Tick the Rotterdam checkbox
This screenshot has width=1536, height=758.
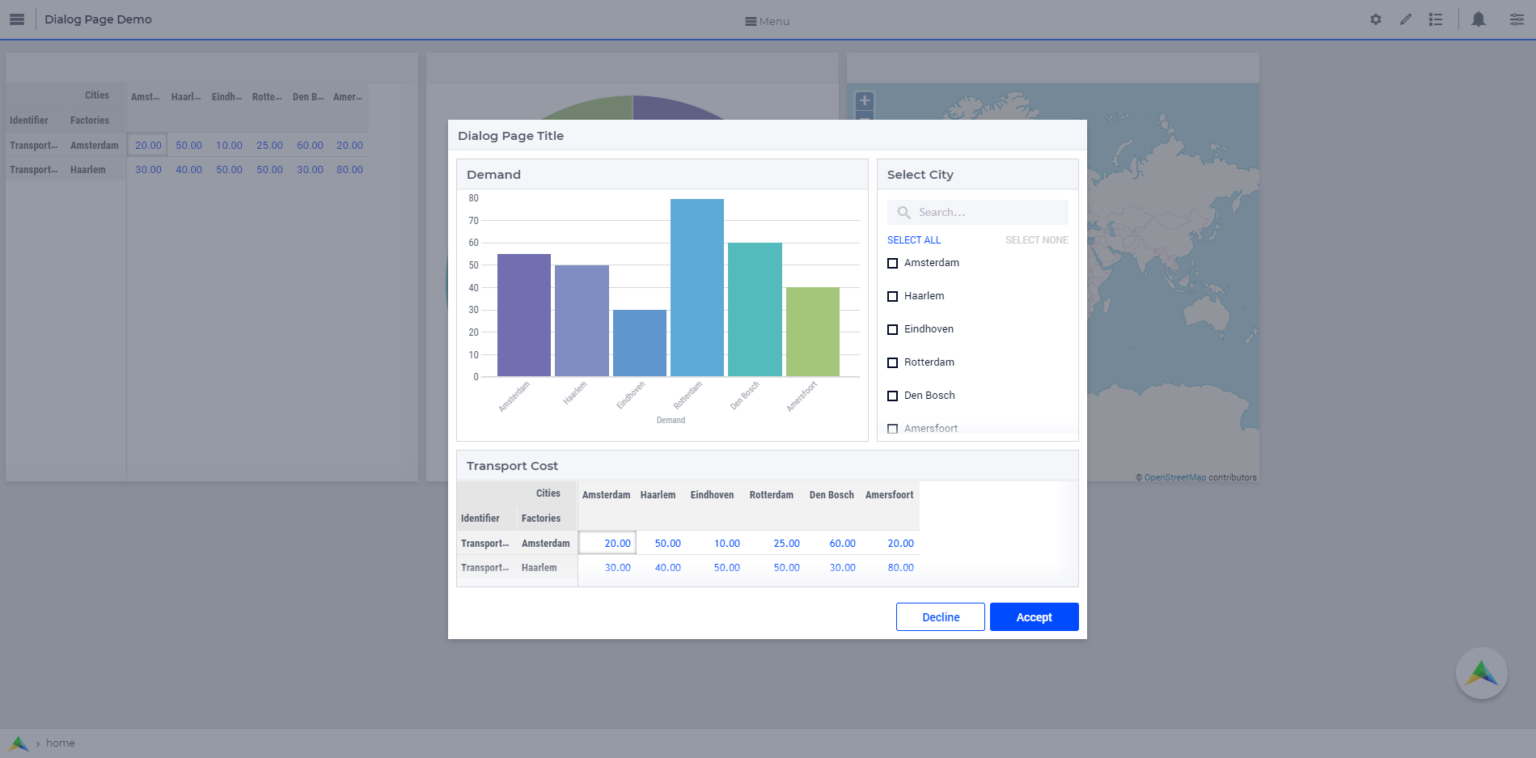coord(892,362)
